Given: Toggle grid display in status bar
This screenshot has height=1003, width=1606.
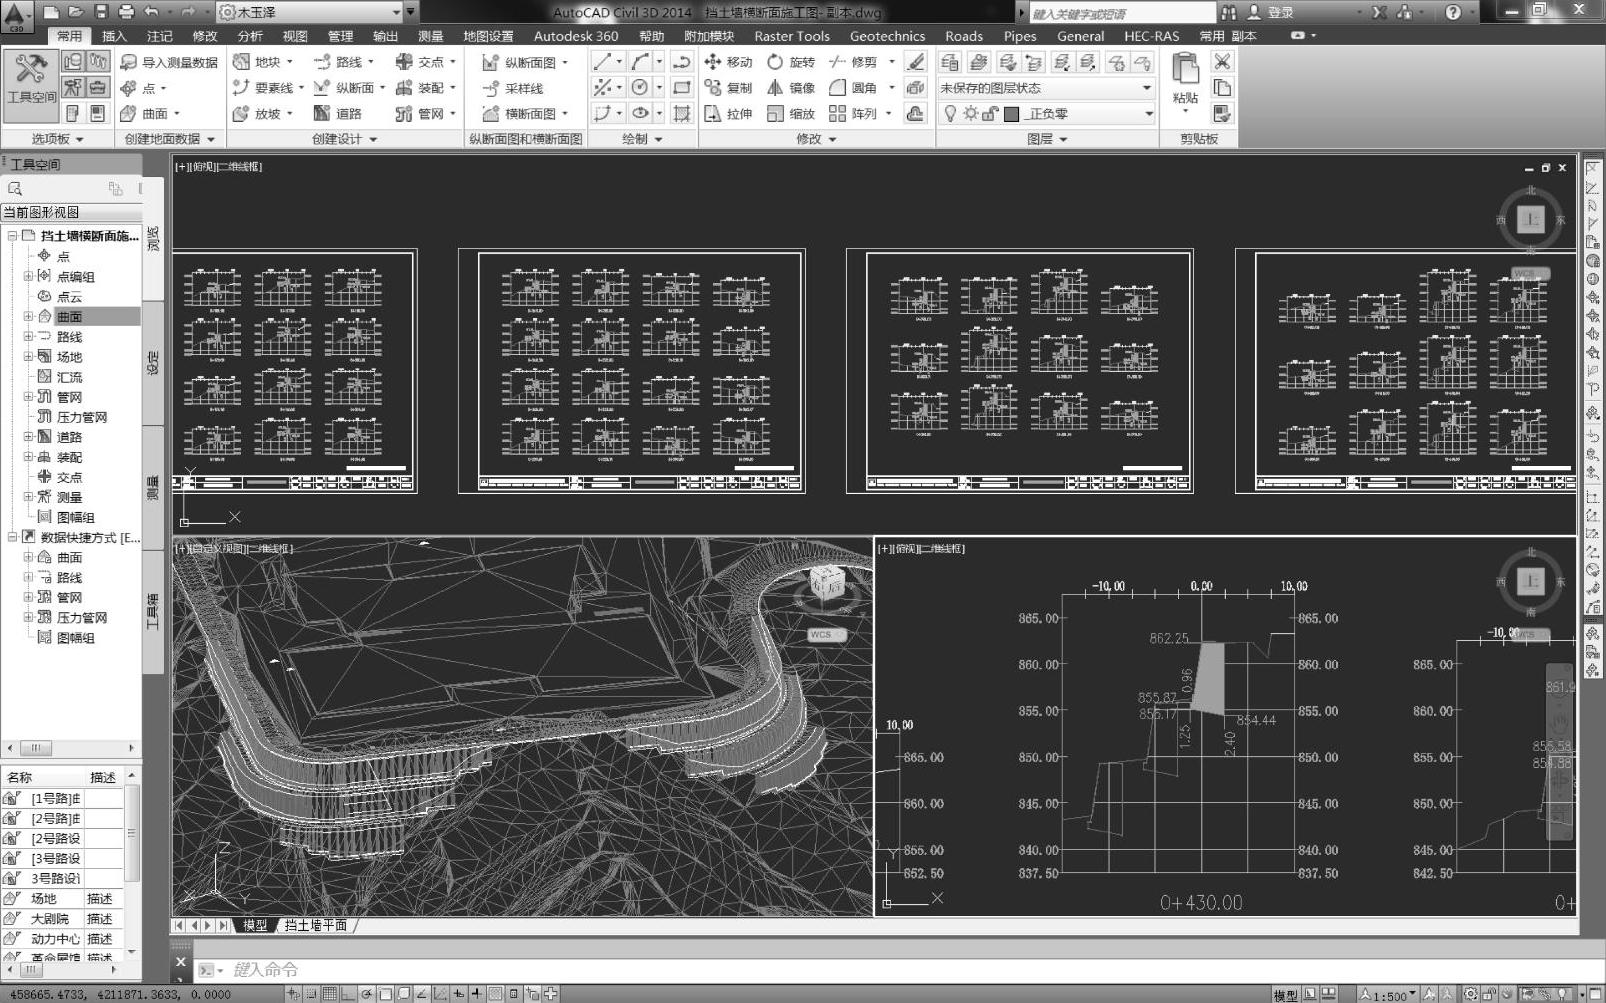Looking at the screenshot, I should pos(329,994).
